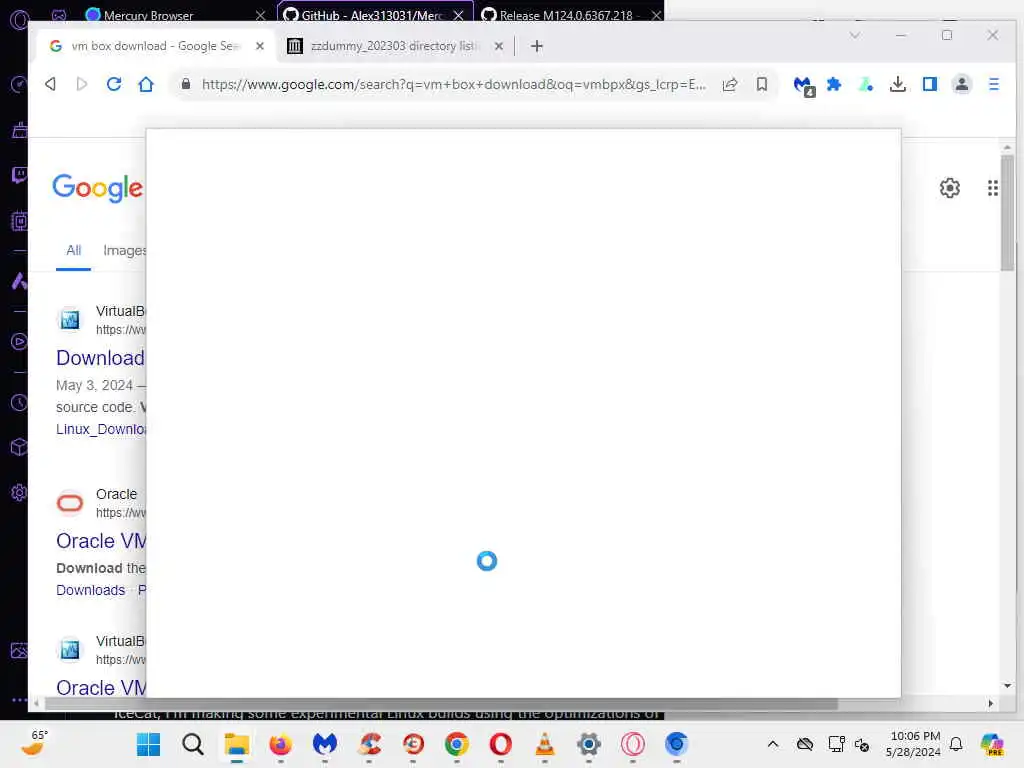Open the Mercury browser hamburger menu

coord(993,84)
